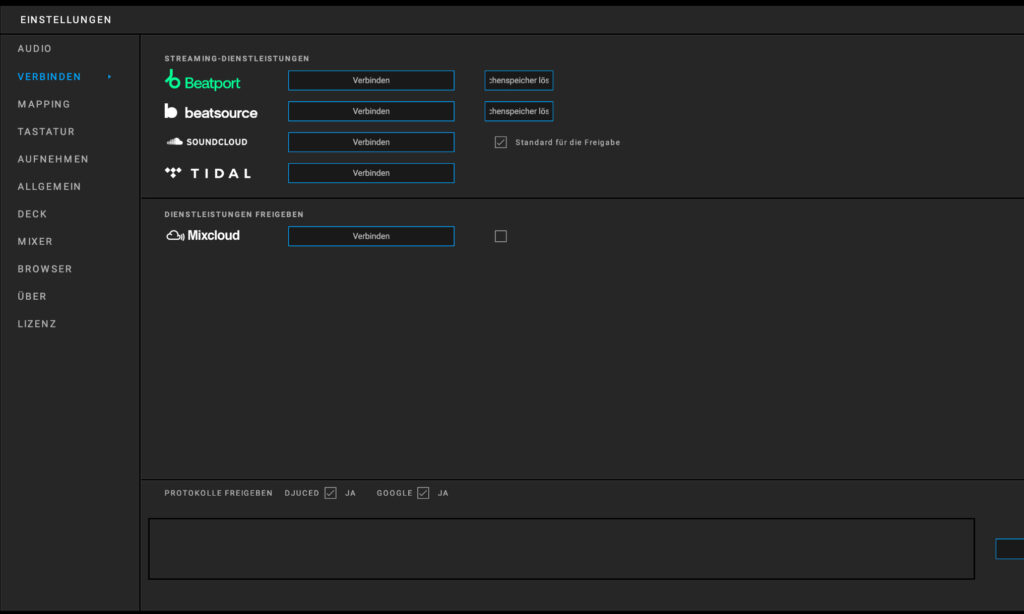Click the large text box at bottom
This screenshot has height=614, width=1024.
tap(561, 549)
